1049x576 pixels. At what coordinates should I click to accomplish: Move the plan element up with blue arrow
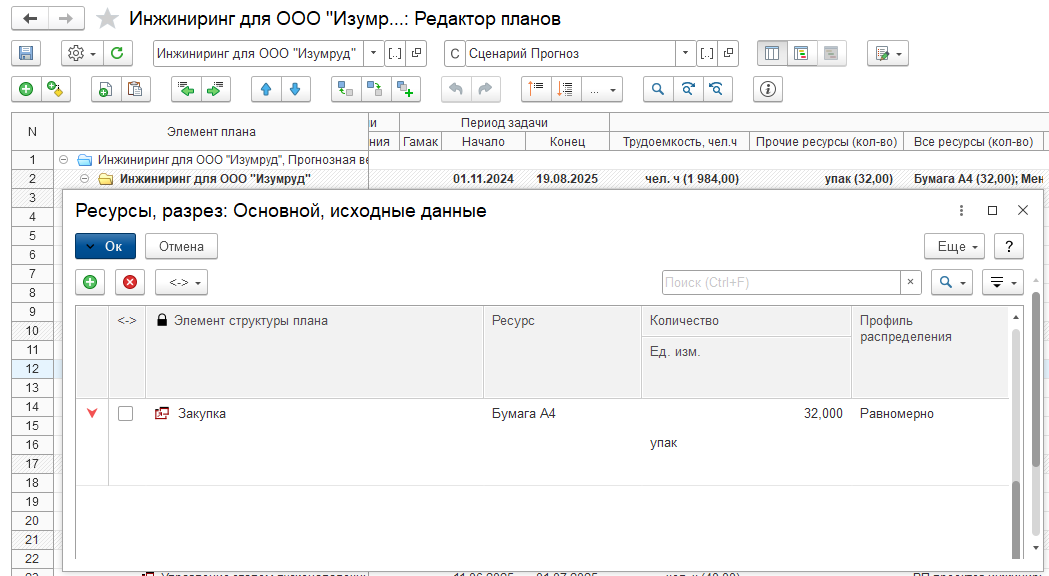click(266, 89)
